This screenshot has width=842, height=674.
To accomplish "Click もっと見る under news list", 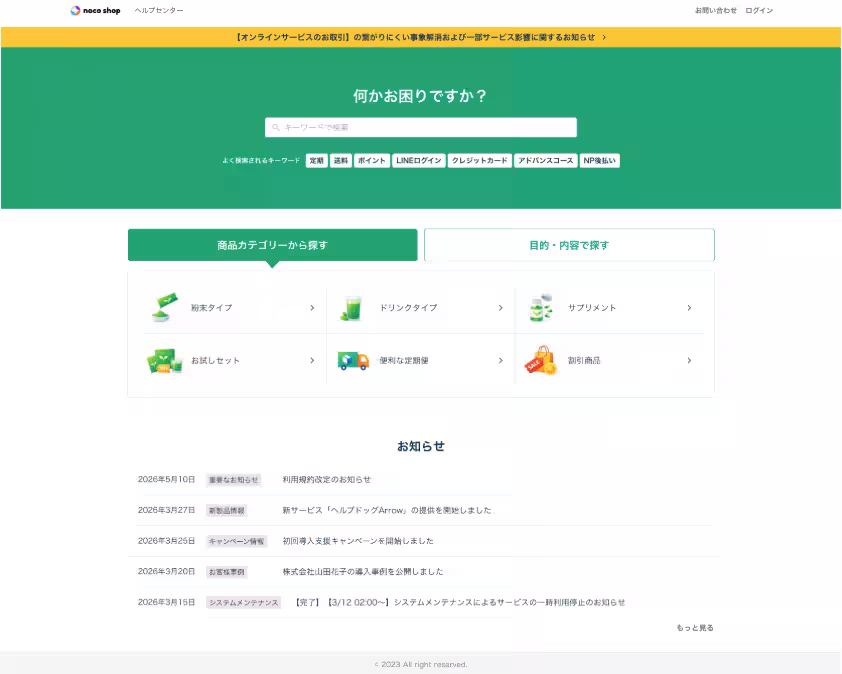I will [x=695, y=627].
